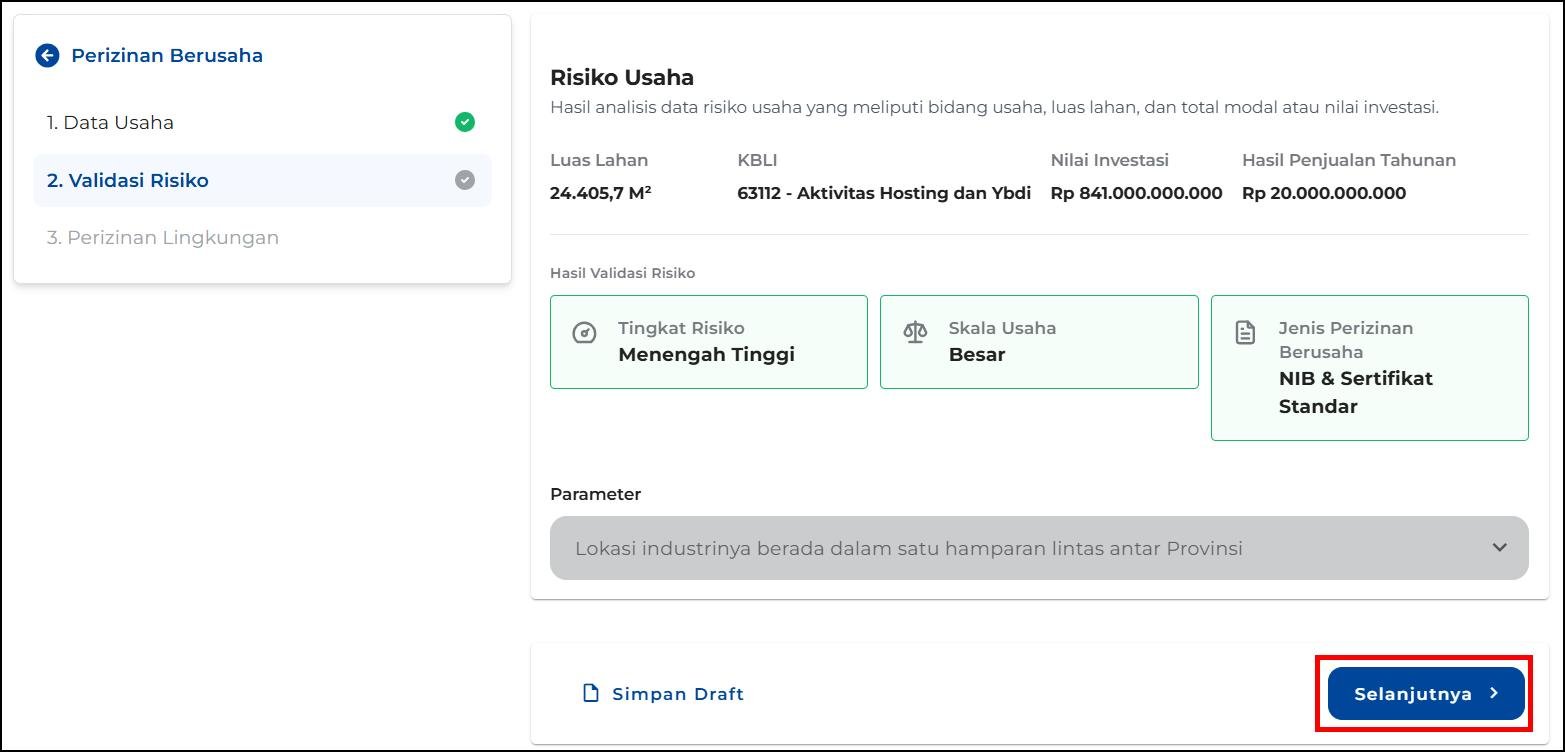Image resolution: width=1565 pixels, height=752 pixels.
Task: Click the Risiko Usaha heading
Action: (x=622, y=77)
